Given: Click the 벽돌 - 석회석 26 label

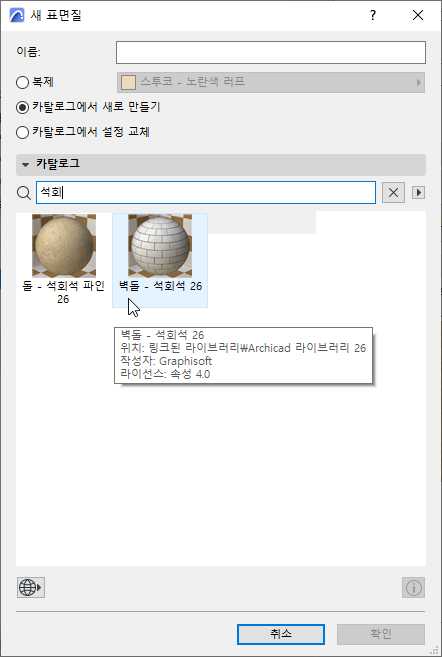Looking at the screenshot, I should coord(160,286).
